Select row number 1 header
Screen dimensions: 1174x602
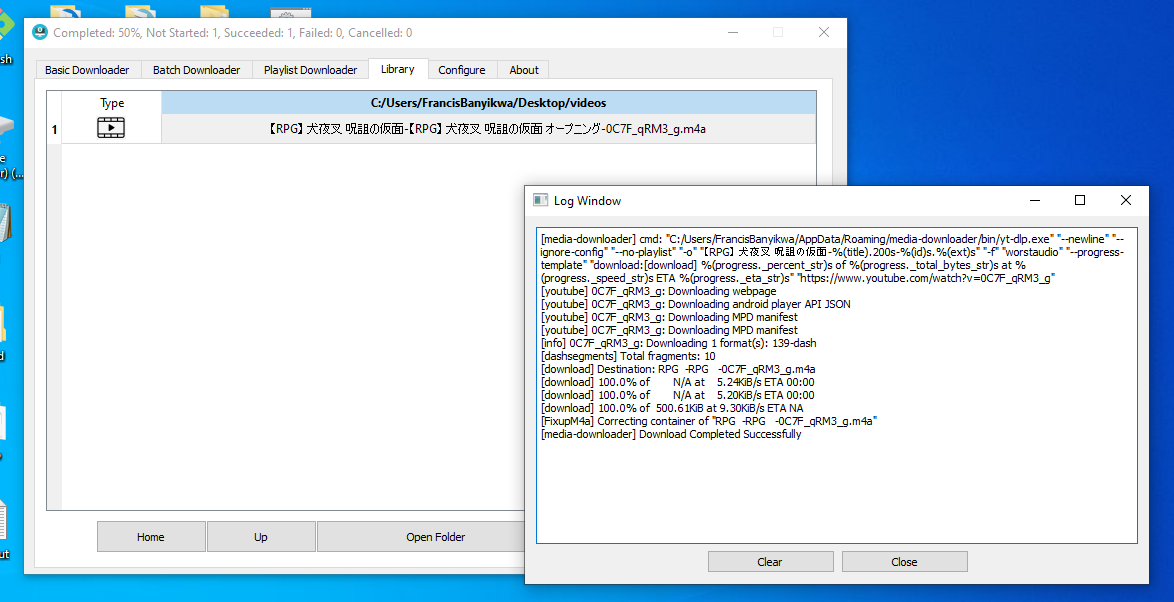[54, 129]
